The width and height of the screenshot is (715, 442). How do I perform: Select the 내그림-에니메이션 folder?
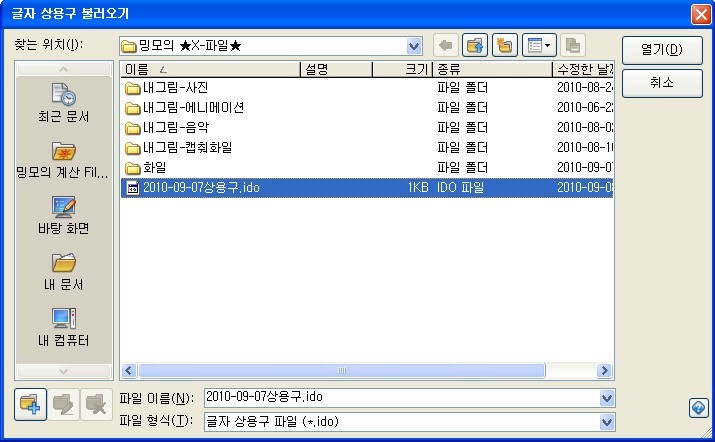coord(193,107)
